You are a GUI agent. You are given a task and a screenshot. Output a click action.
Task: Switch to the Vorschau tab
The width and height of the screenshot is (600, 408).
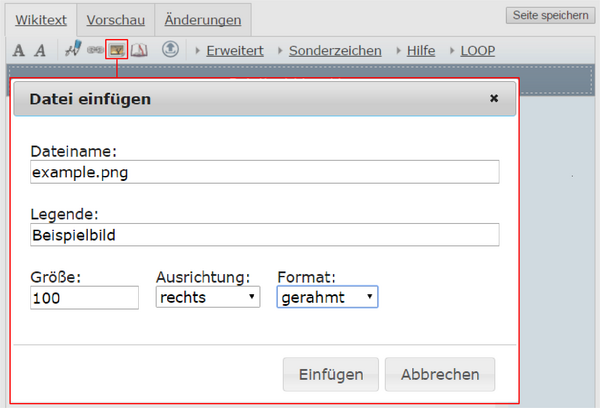point(116,20)
